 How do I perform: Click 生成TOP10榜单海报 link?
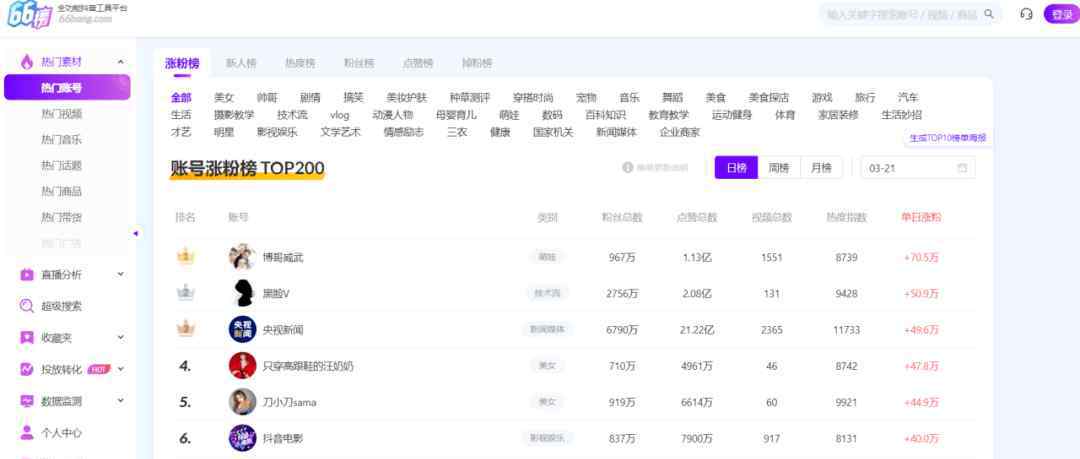pos(948,138)
